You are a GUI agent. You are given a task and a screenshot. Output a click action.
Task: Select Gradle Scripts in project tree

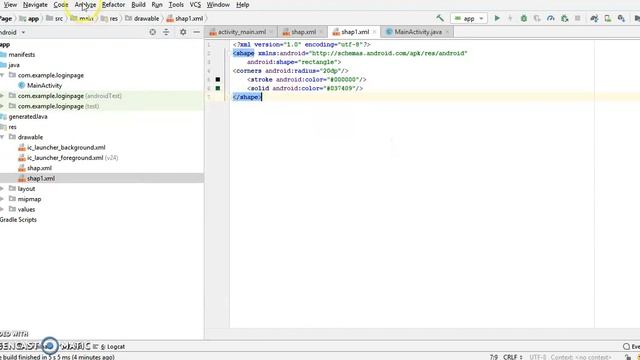point(18,220)
